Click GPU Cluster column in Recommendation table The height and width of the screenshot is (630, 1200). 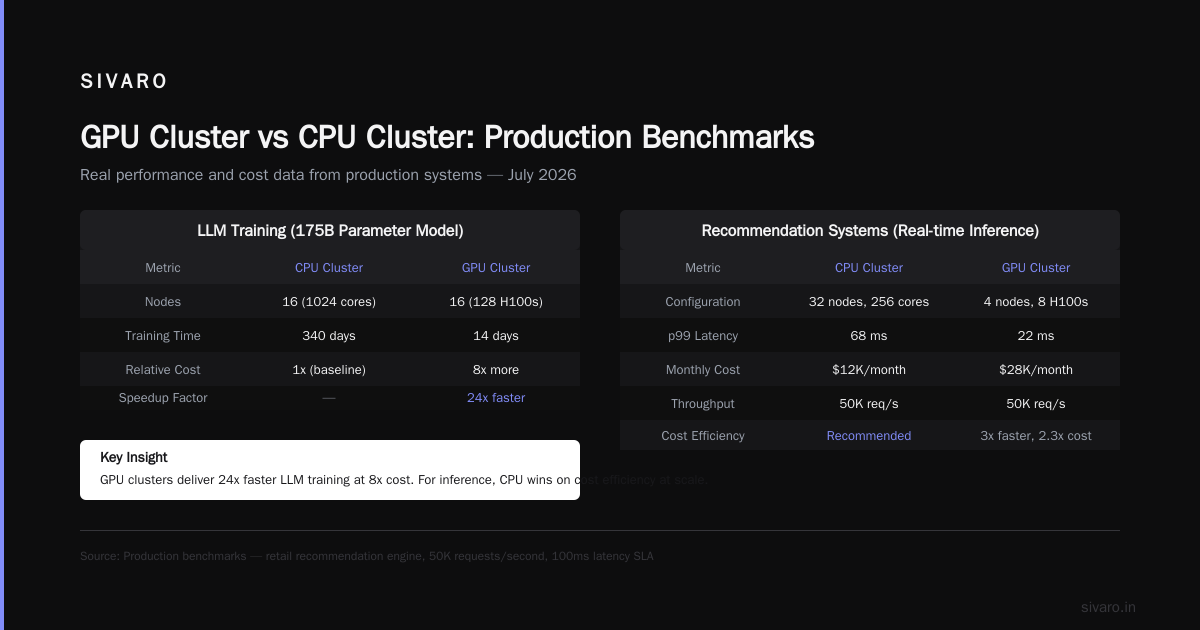(x=1036, y=268)
